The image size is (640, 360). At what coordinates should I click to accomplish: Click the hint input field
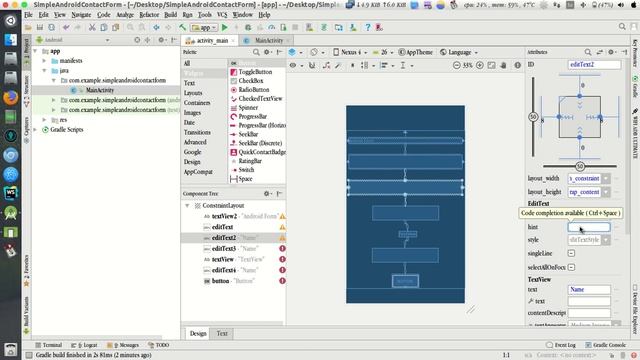click(589, 227)
